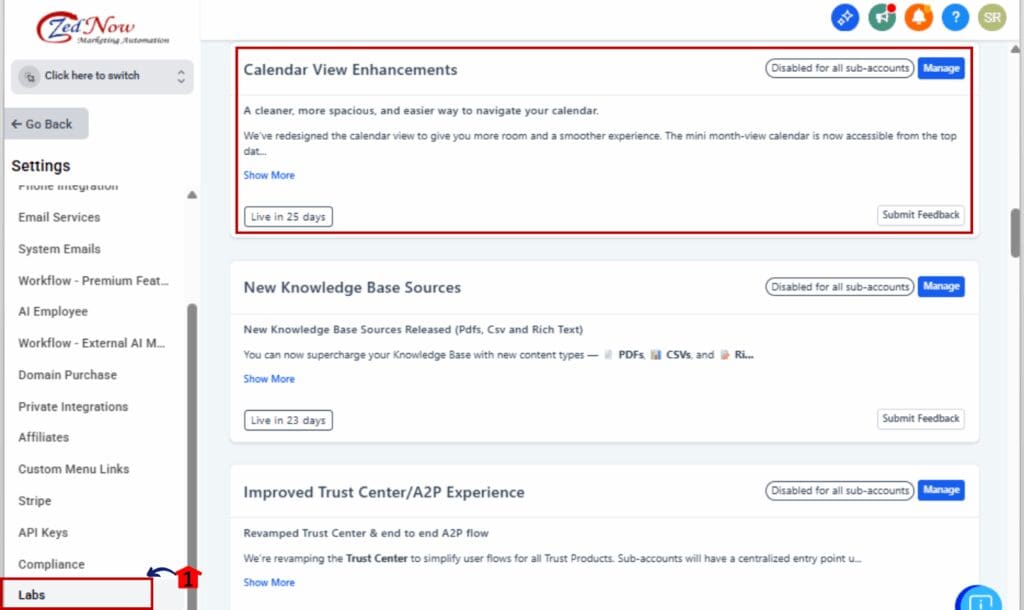This screenshot has height=610, width=1024.
Task: Expand Calendar View Enhancements description via Show More
Action: pos(268,175)
